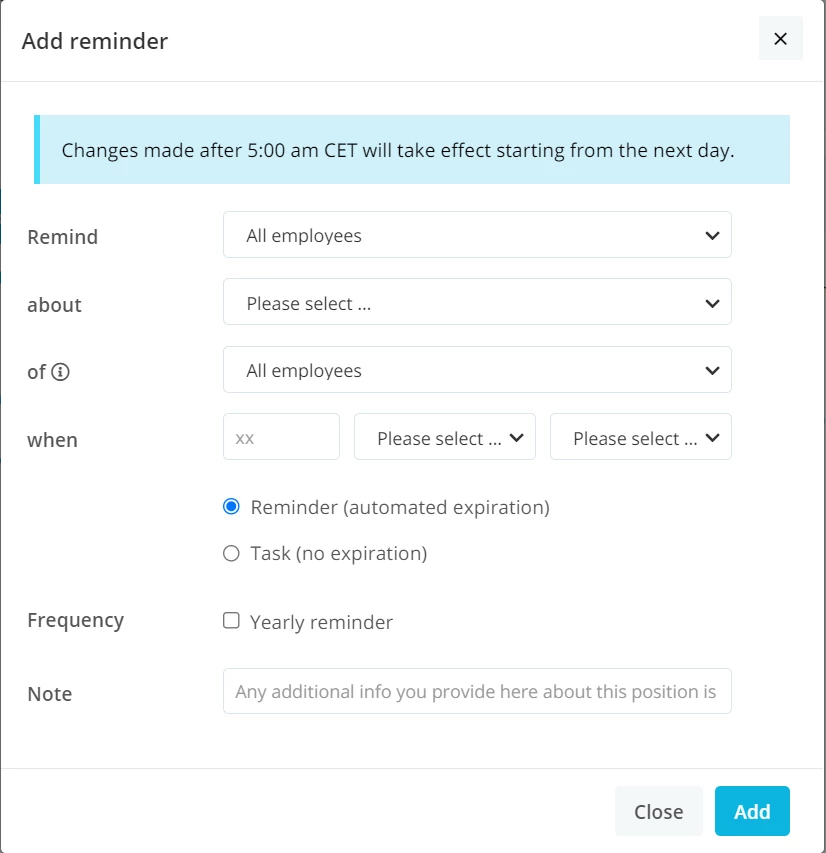Image resolution: width=826 pixels, height=853 pixels.
Task: Click the Close button
Action: click(658, 811)
